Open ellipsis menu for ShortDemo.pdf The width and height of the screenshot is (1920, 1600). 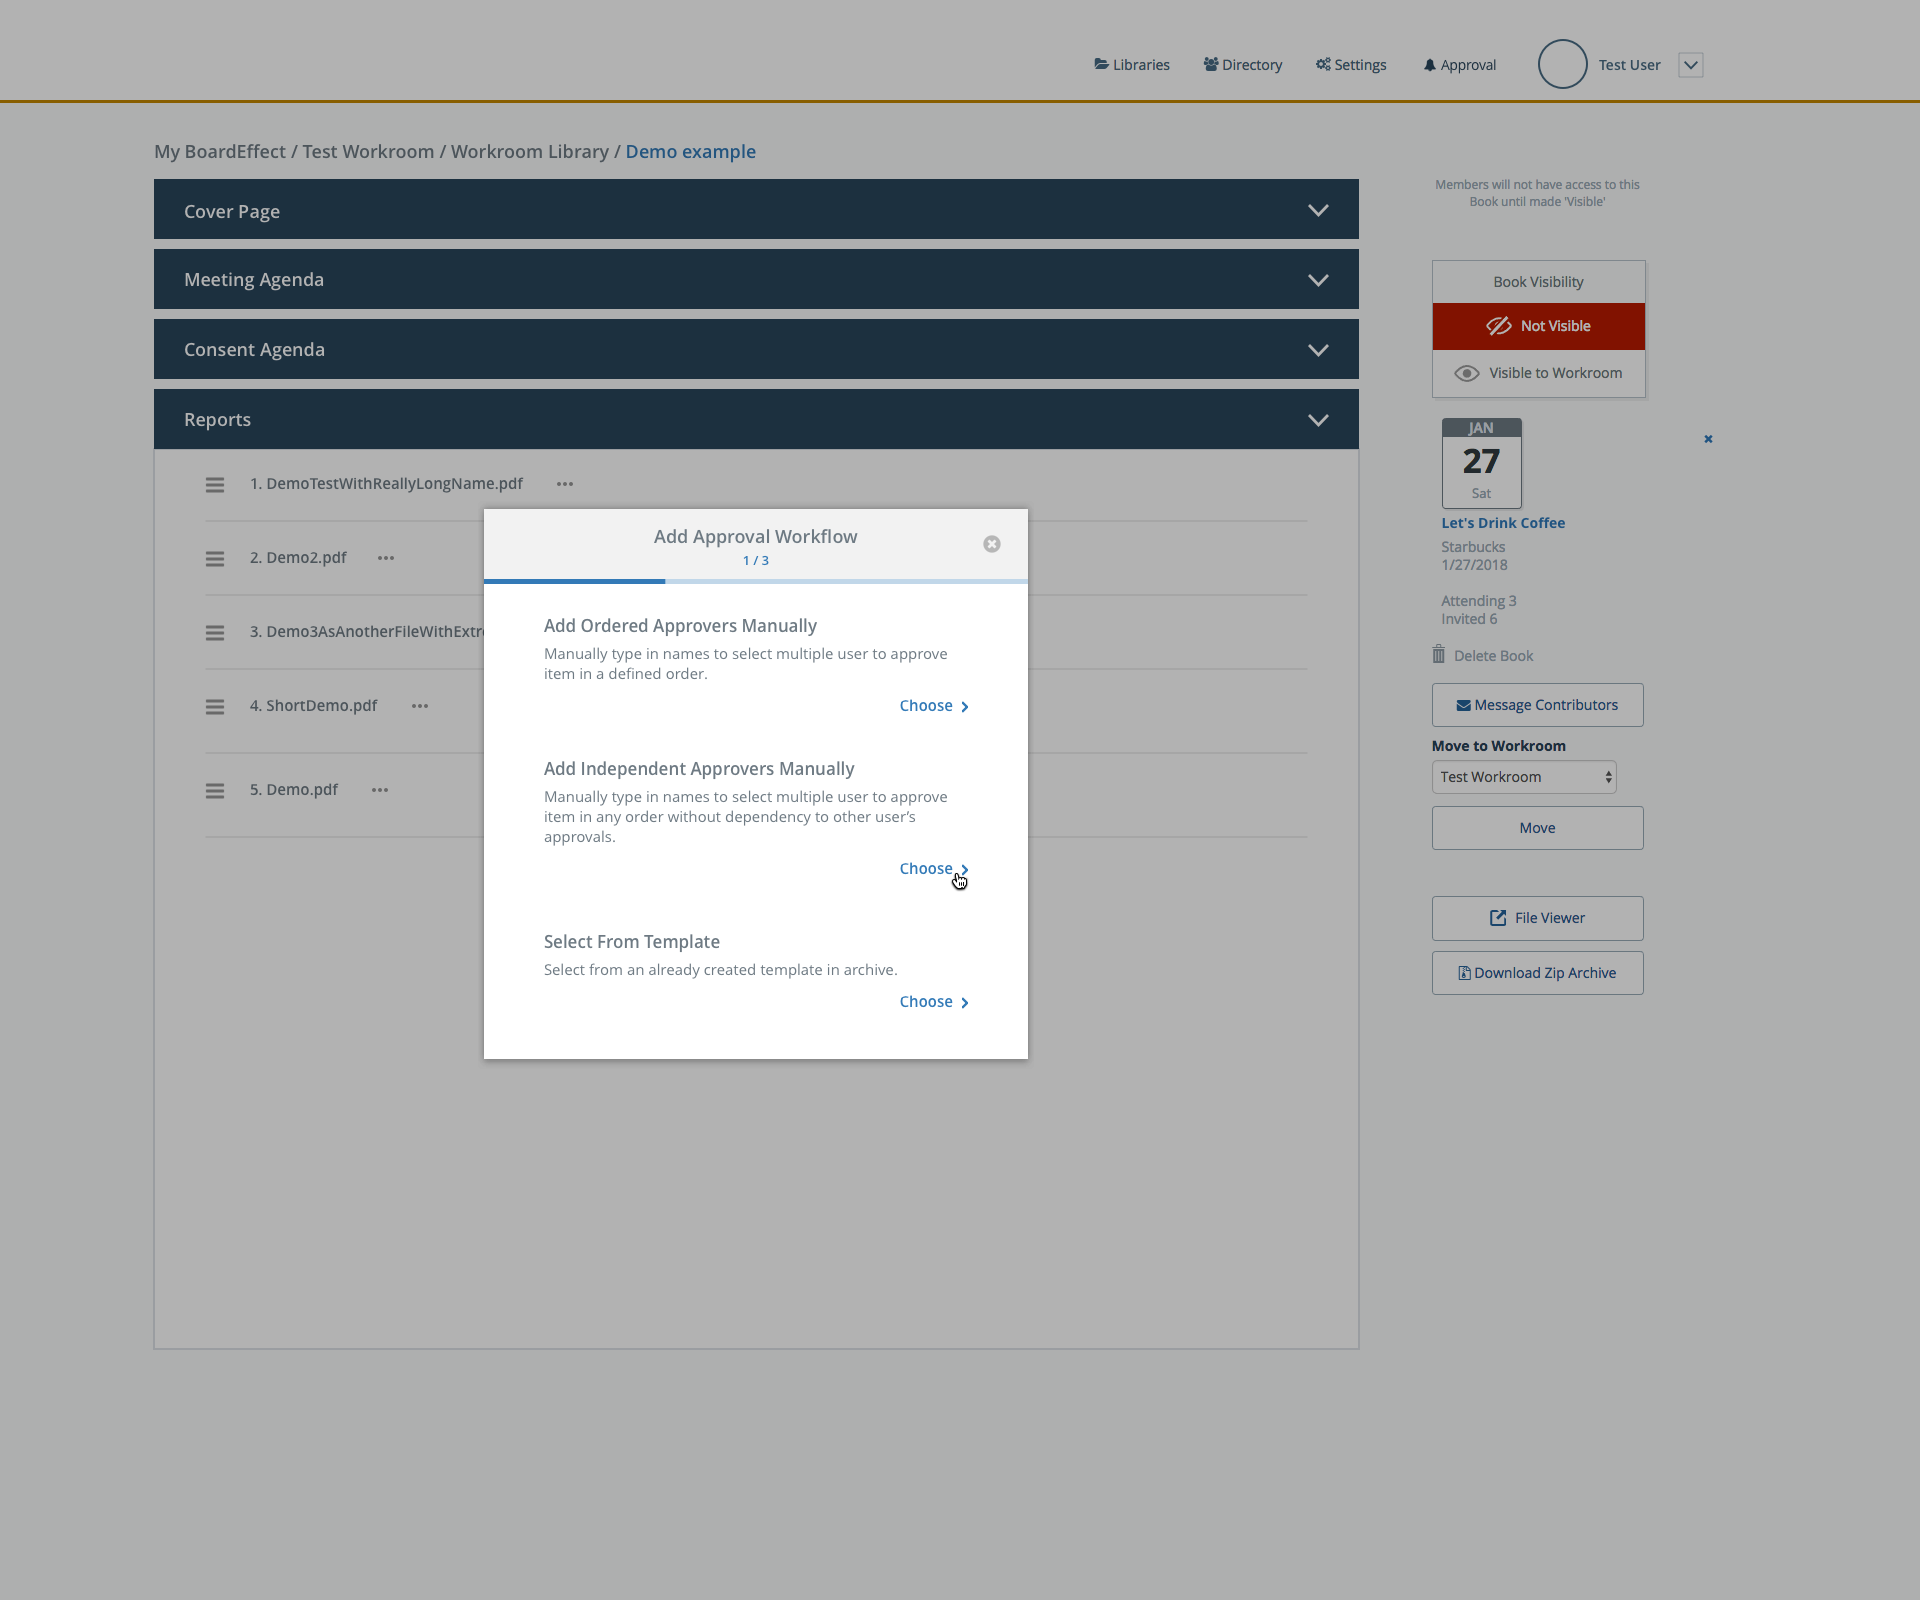420,706
